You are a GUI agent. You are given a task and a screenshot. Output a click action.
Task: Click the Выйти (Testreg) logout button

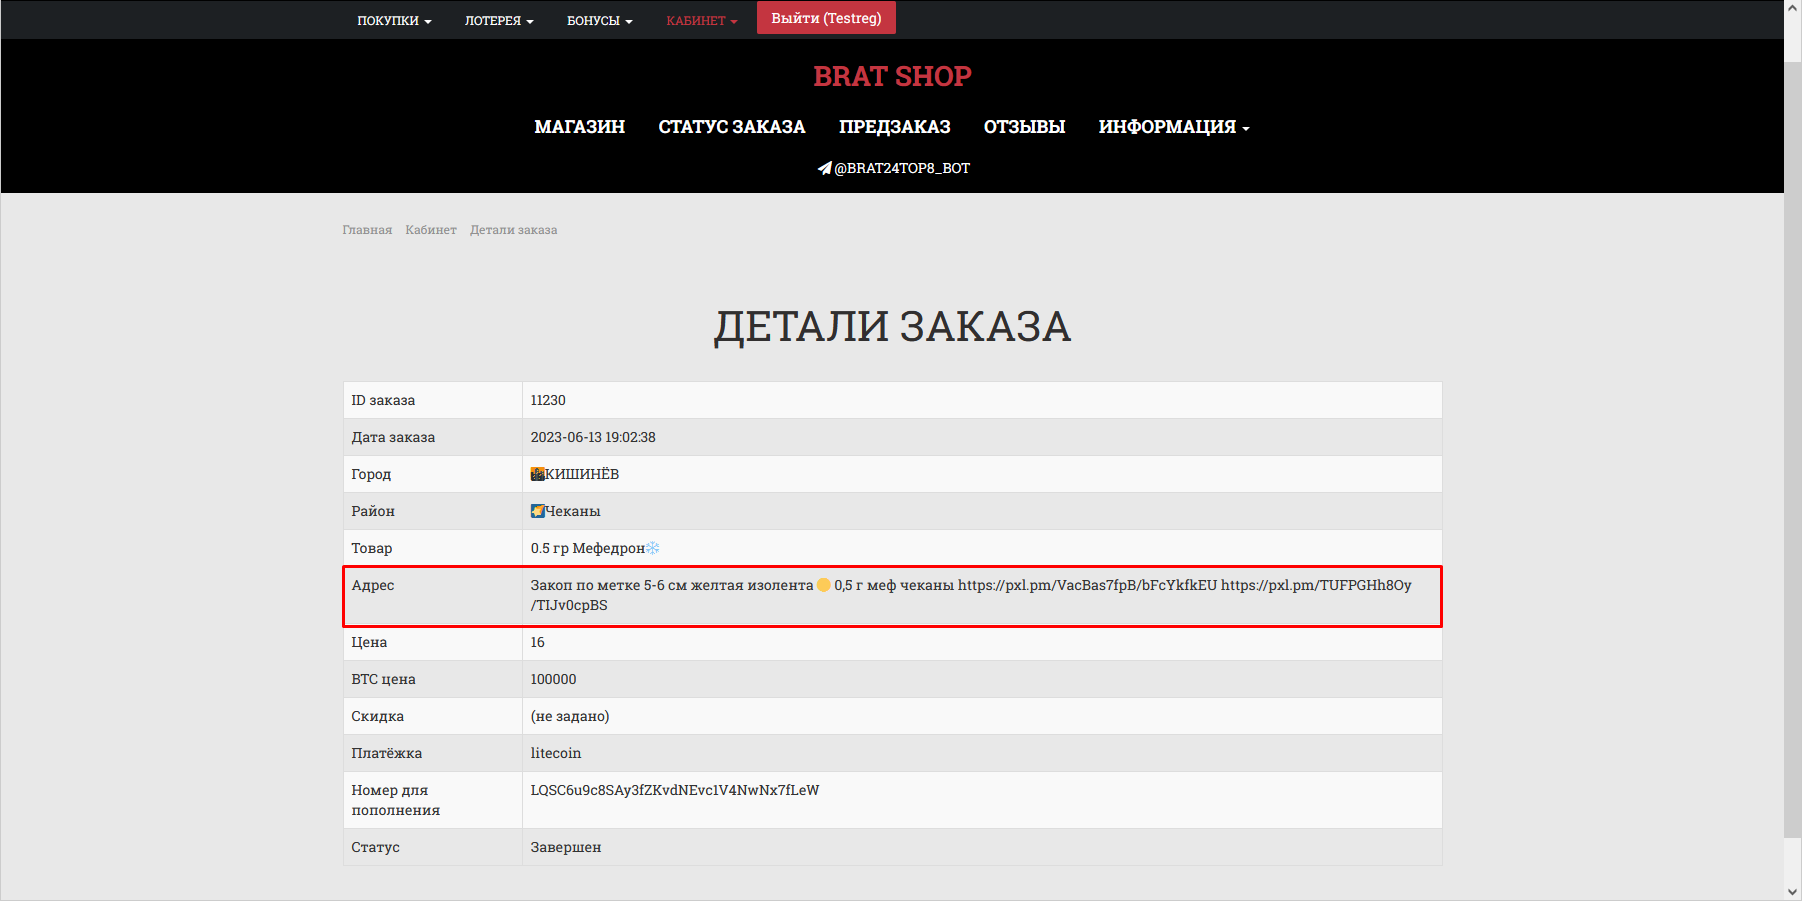(x=826, y=18)
